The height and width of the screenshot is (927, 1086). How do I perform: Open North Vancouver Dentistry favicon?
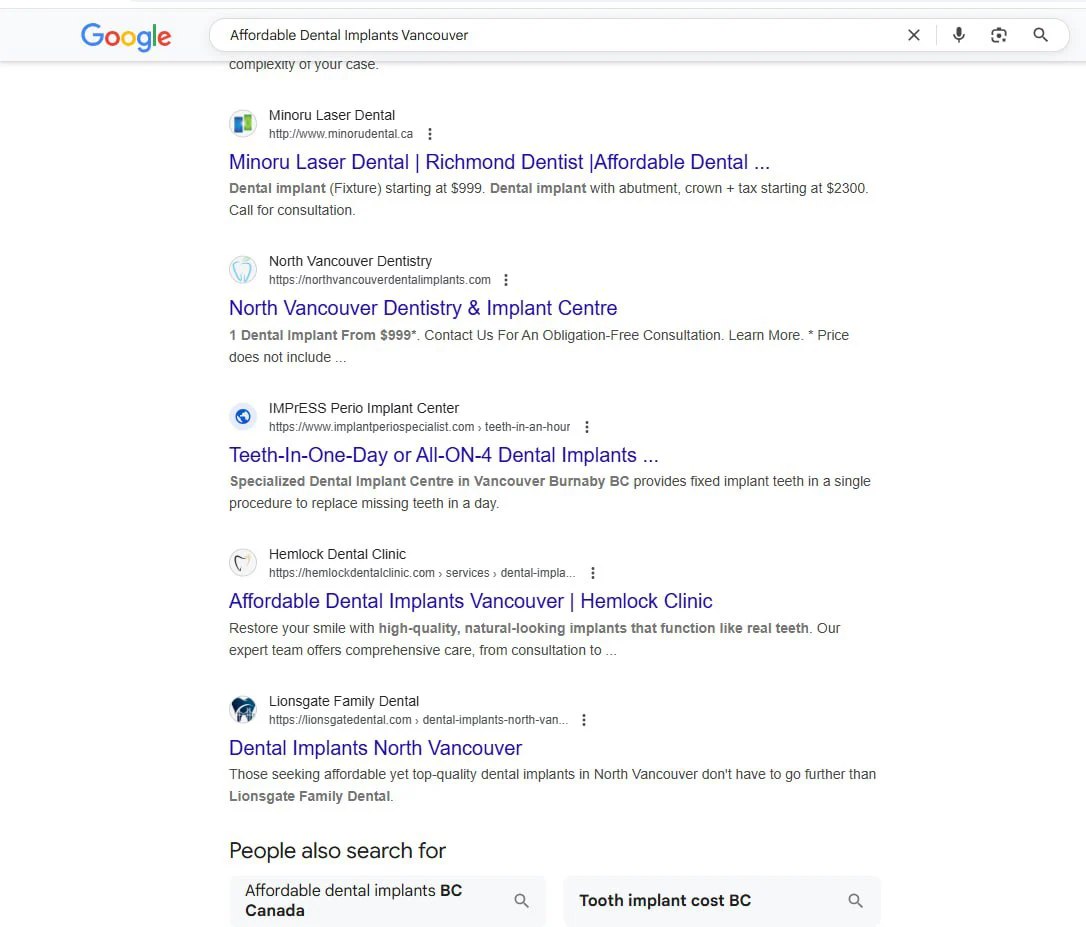[243, 270]
